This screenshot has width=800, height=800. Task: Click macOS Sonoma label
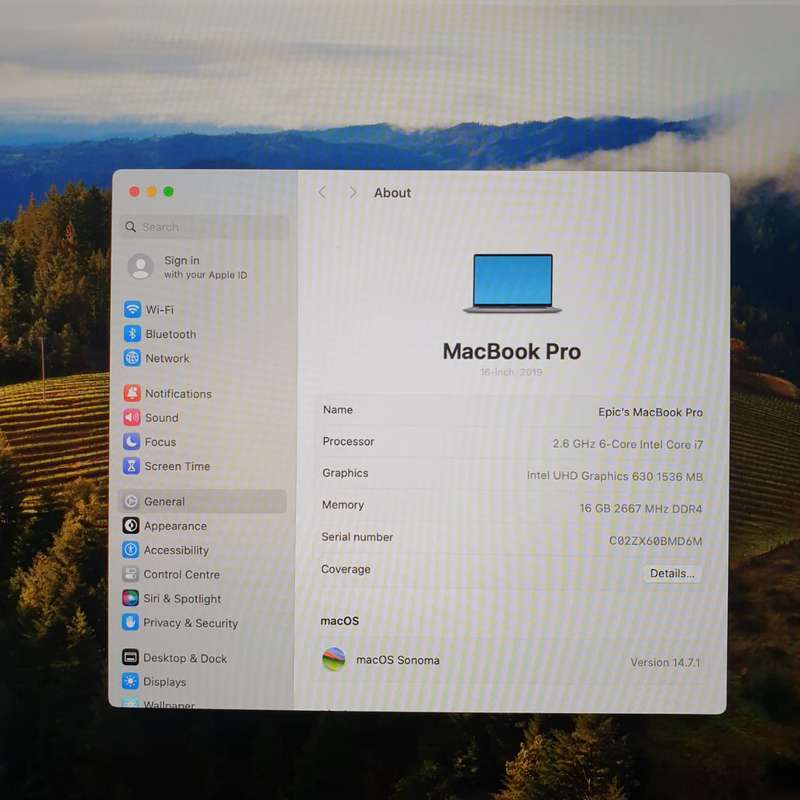pos(398,660)
